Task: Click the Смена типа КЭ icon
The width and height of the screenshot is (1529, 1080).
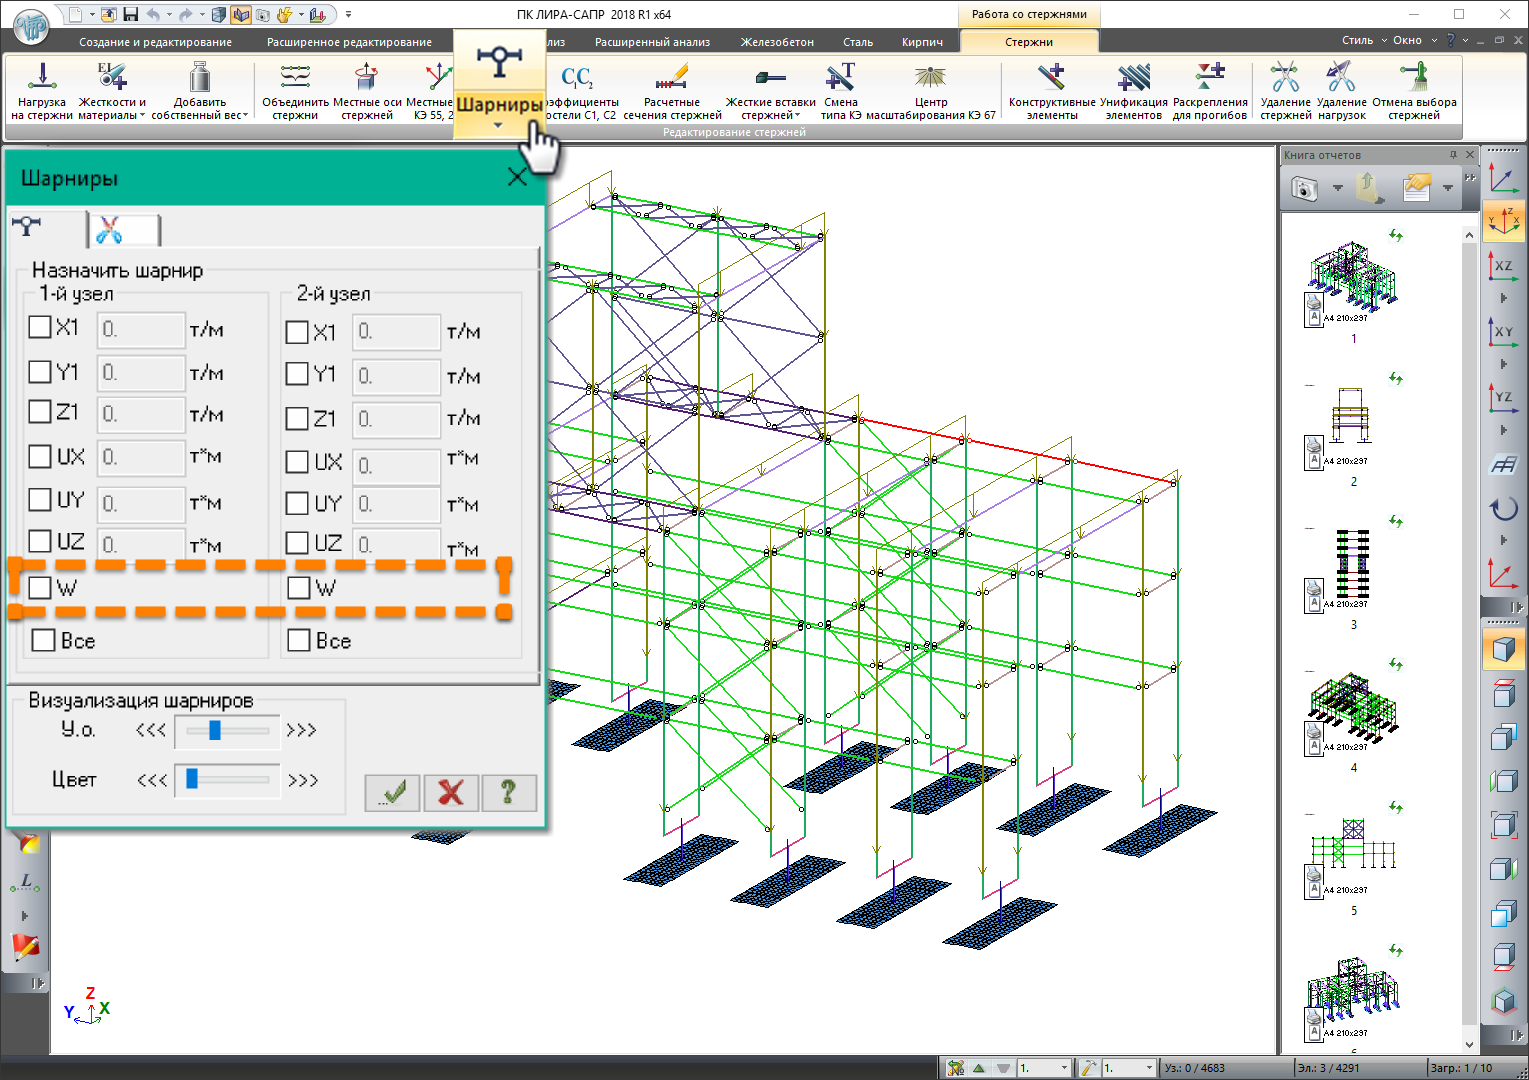Action: click(840, 78)
